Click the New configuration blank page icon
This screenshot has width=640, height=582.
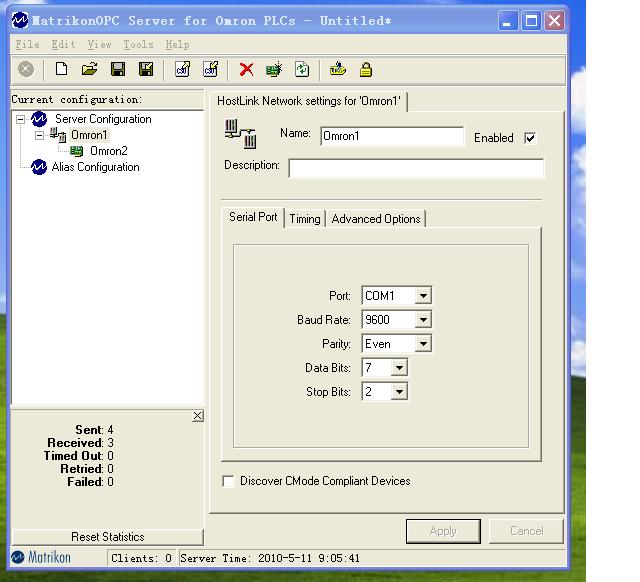[x=61, y=69]
